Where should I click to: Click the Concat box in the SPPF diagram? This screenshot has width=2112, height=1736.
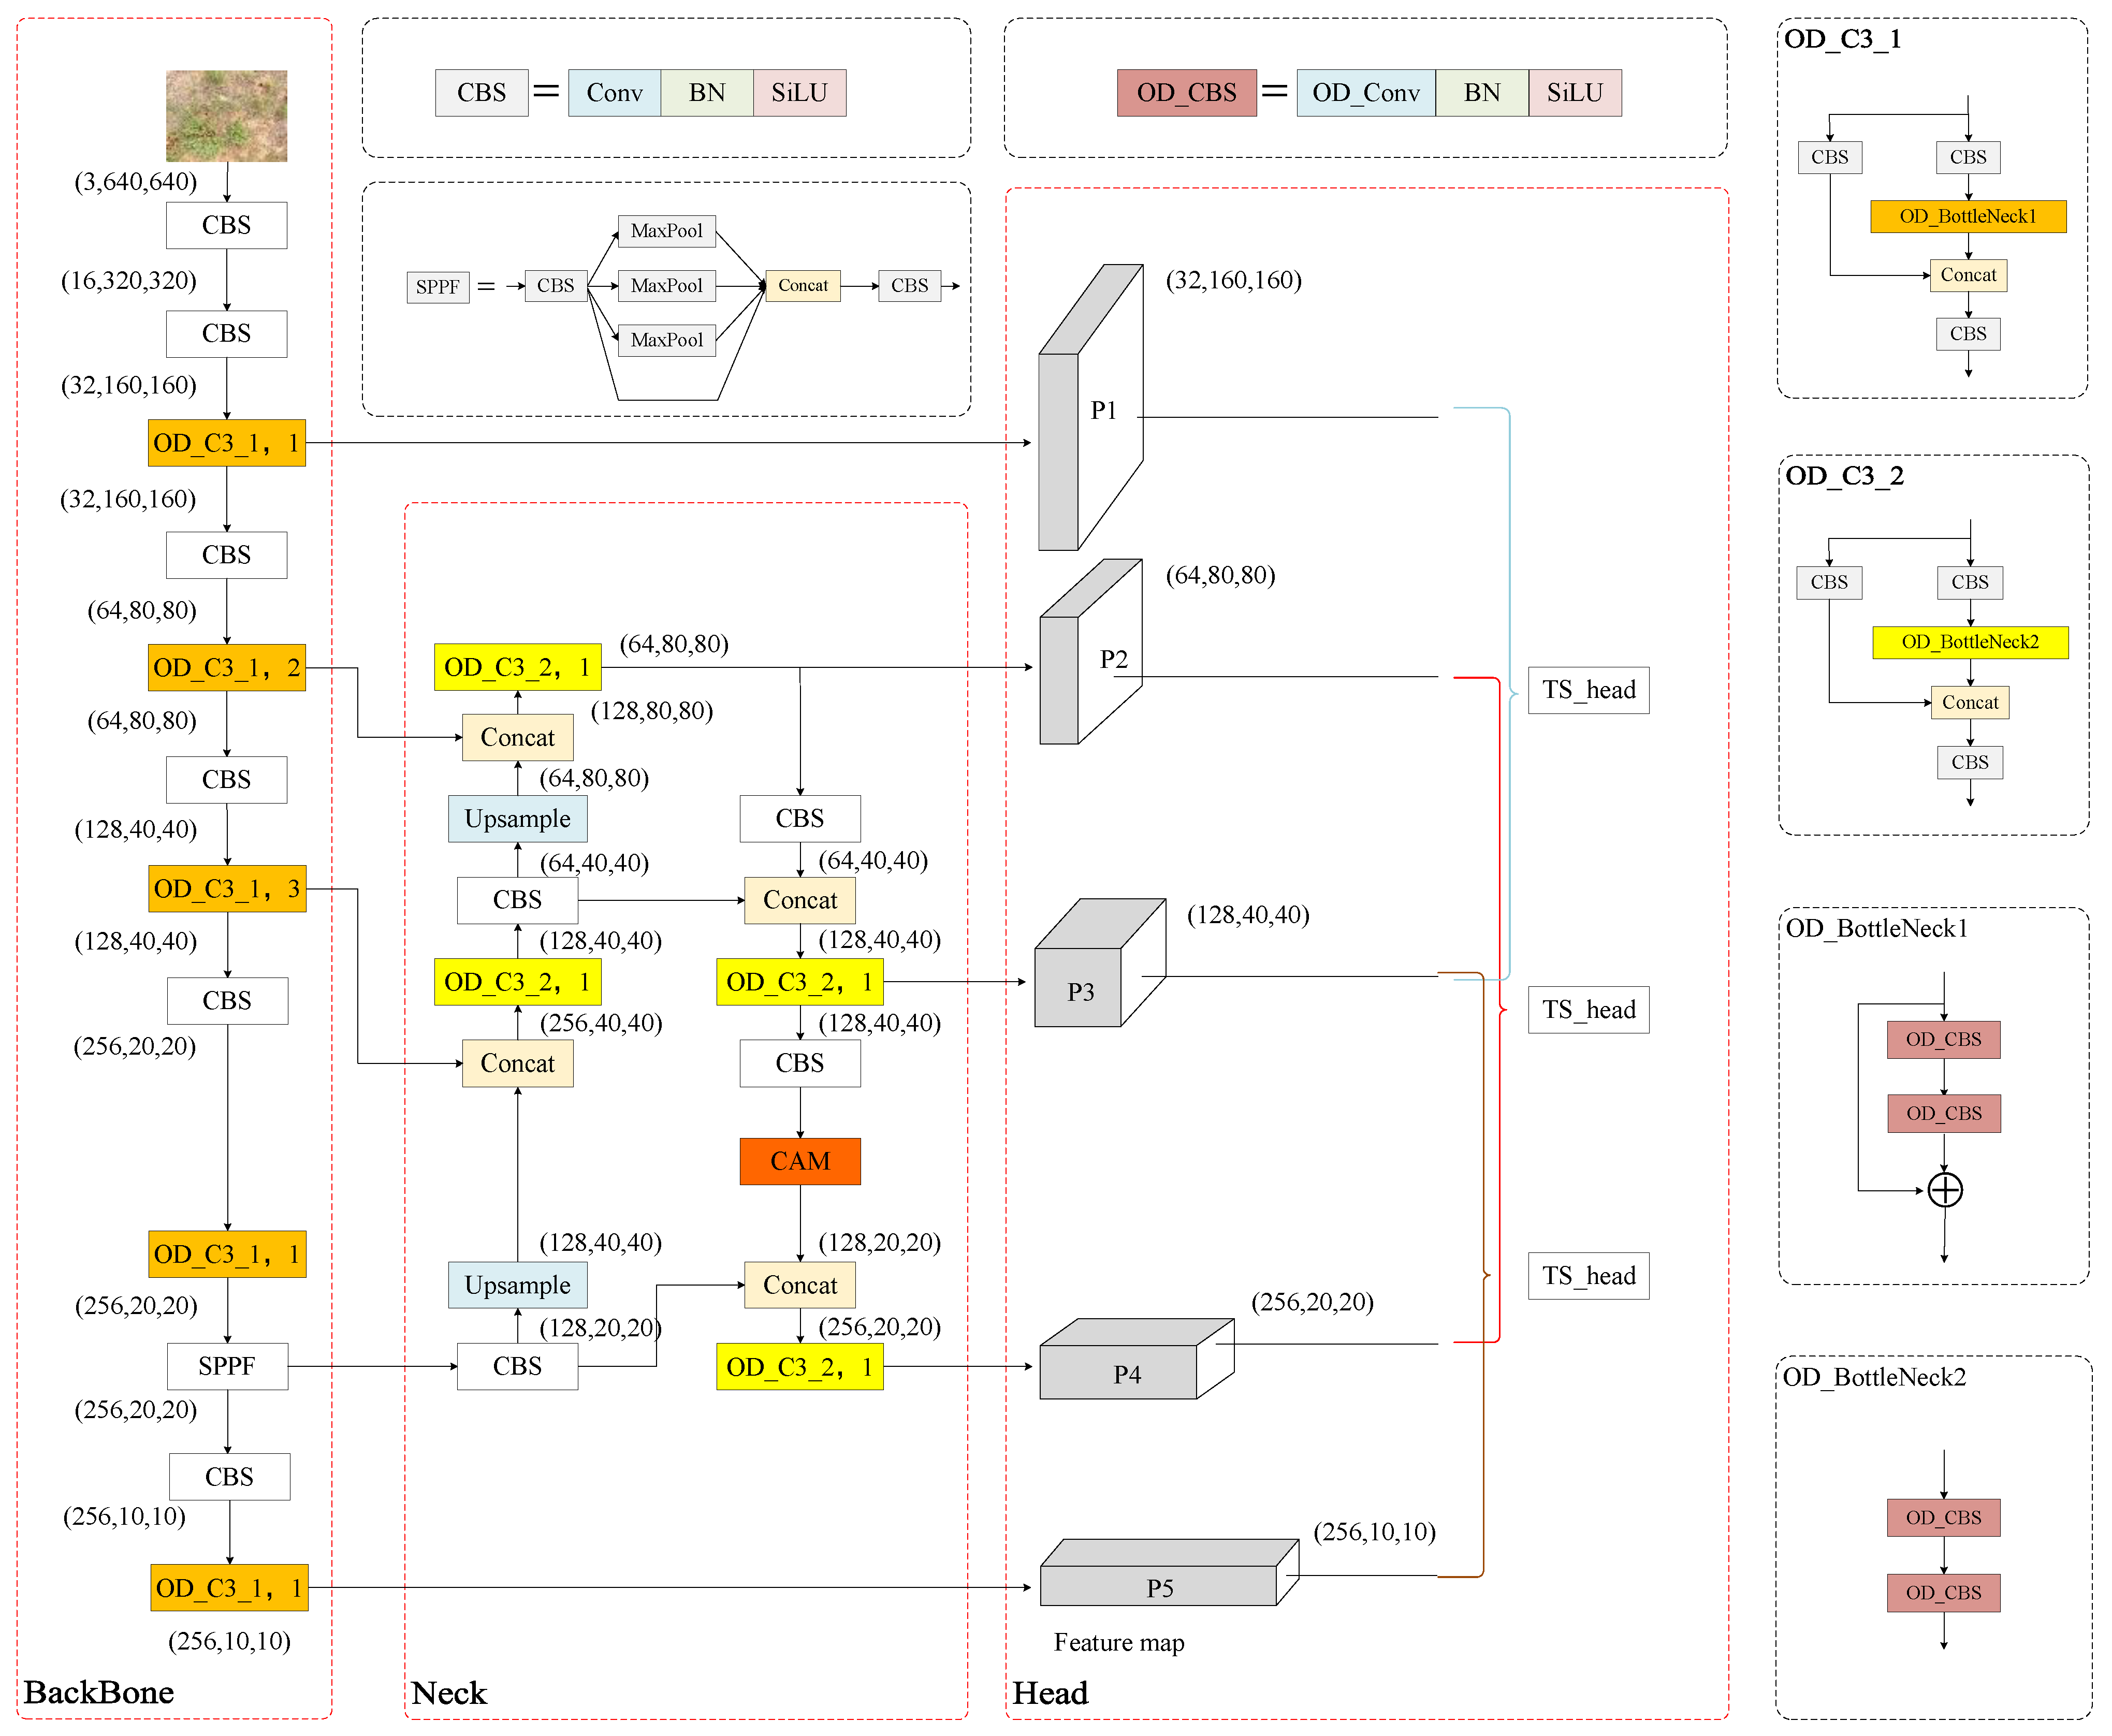click(x=802, y=286)
